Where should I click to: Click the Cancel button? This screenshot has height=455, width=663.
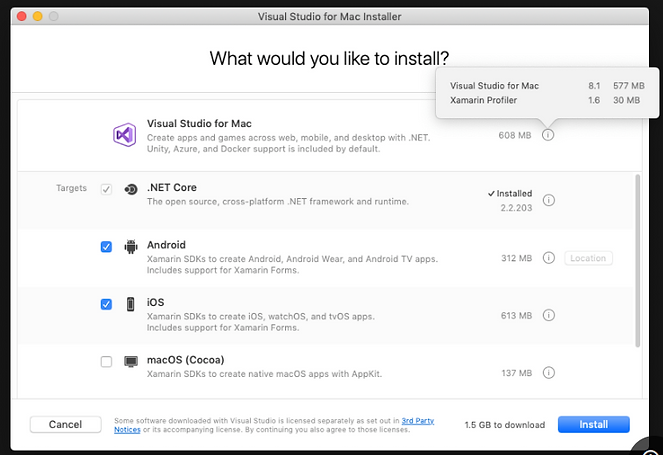point(66,424)
